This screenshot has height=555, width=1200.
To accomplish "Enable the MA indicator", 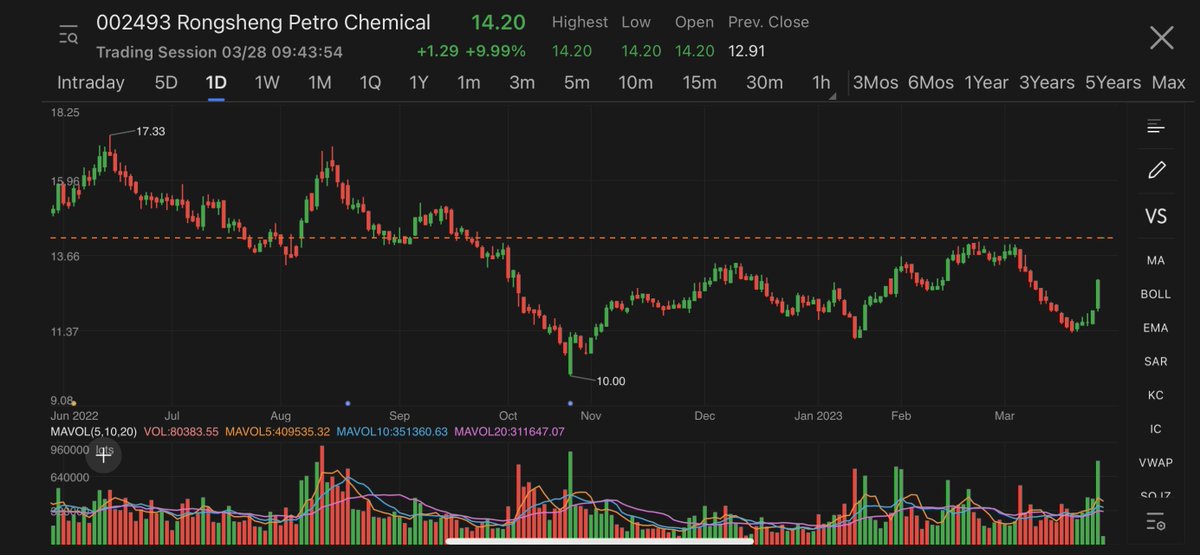I will [x=1156, y=260].
